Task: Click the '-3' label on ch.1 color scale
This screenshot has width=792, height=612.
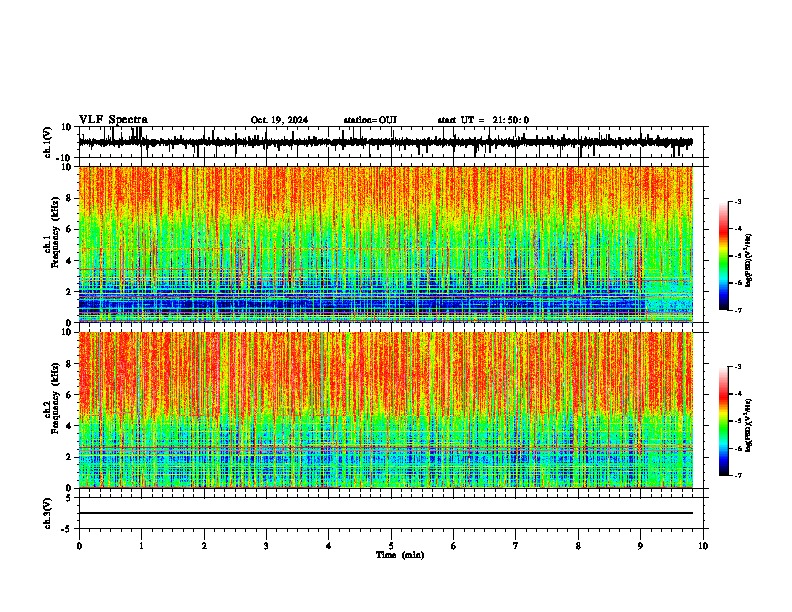Action: point(737,201)
